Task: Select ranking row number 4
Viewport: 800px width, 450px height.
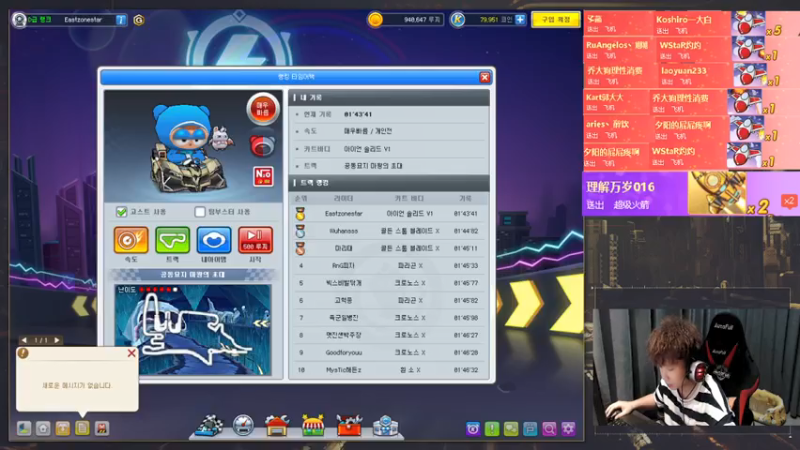Action: click(389, 265)
